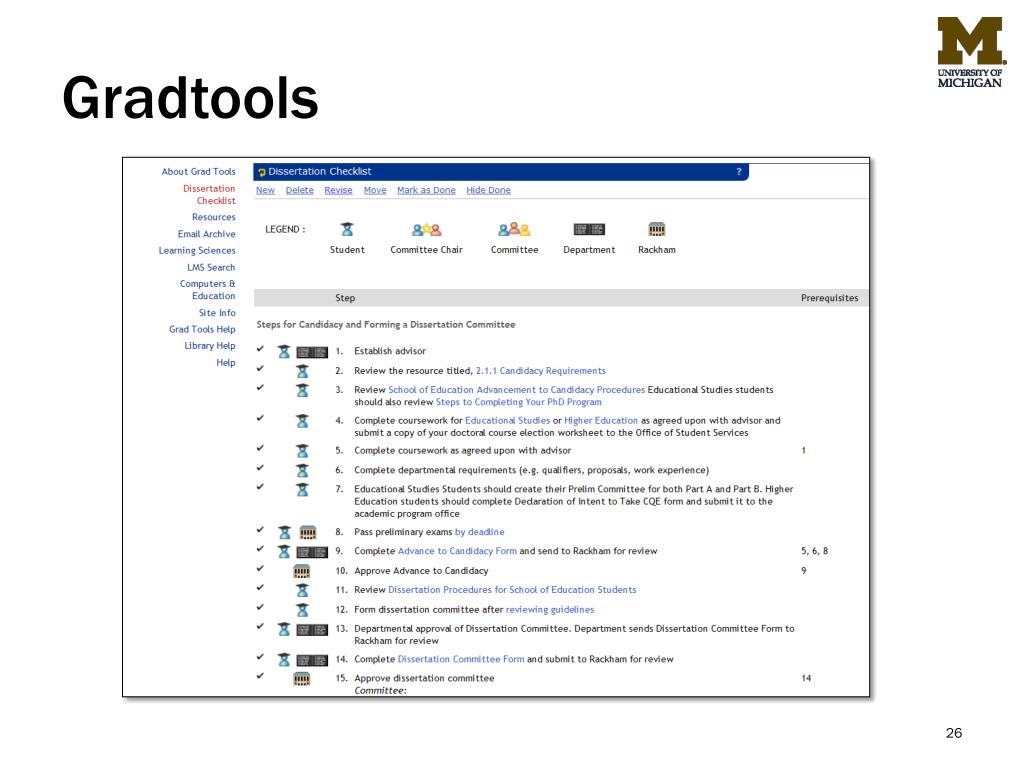The width and height of the screenshot is (1024, 768).
Task: Open Computers & Education in sidebar
Action: point(208,290)
